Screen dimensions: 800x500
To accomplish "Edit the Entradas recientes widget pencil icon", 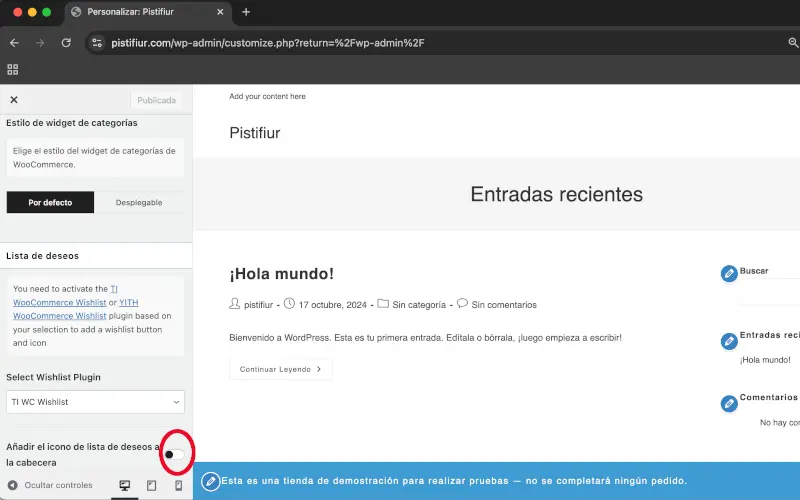I will coord(729,341).
